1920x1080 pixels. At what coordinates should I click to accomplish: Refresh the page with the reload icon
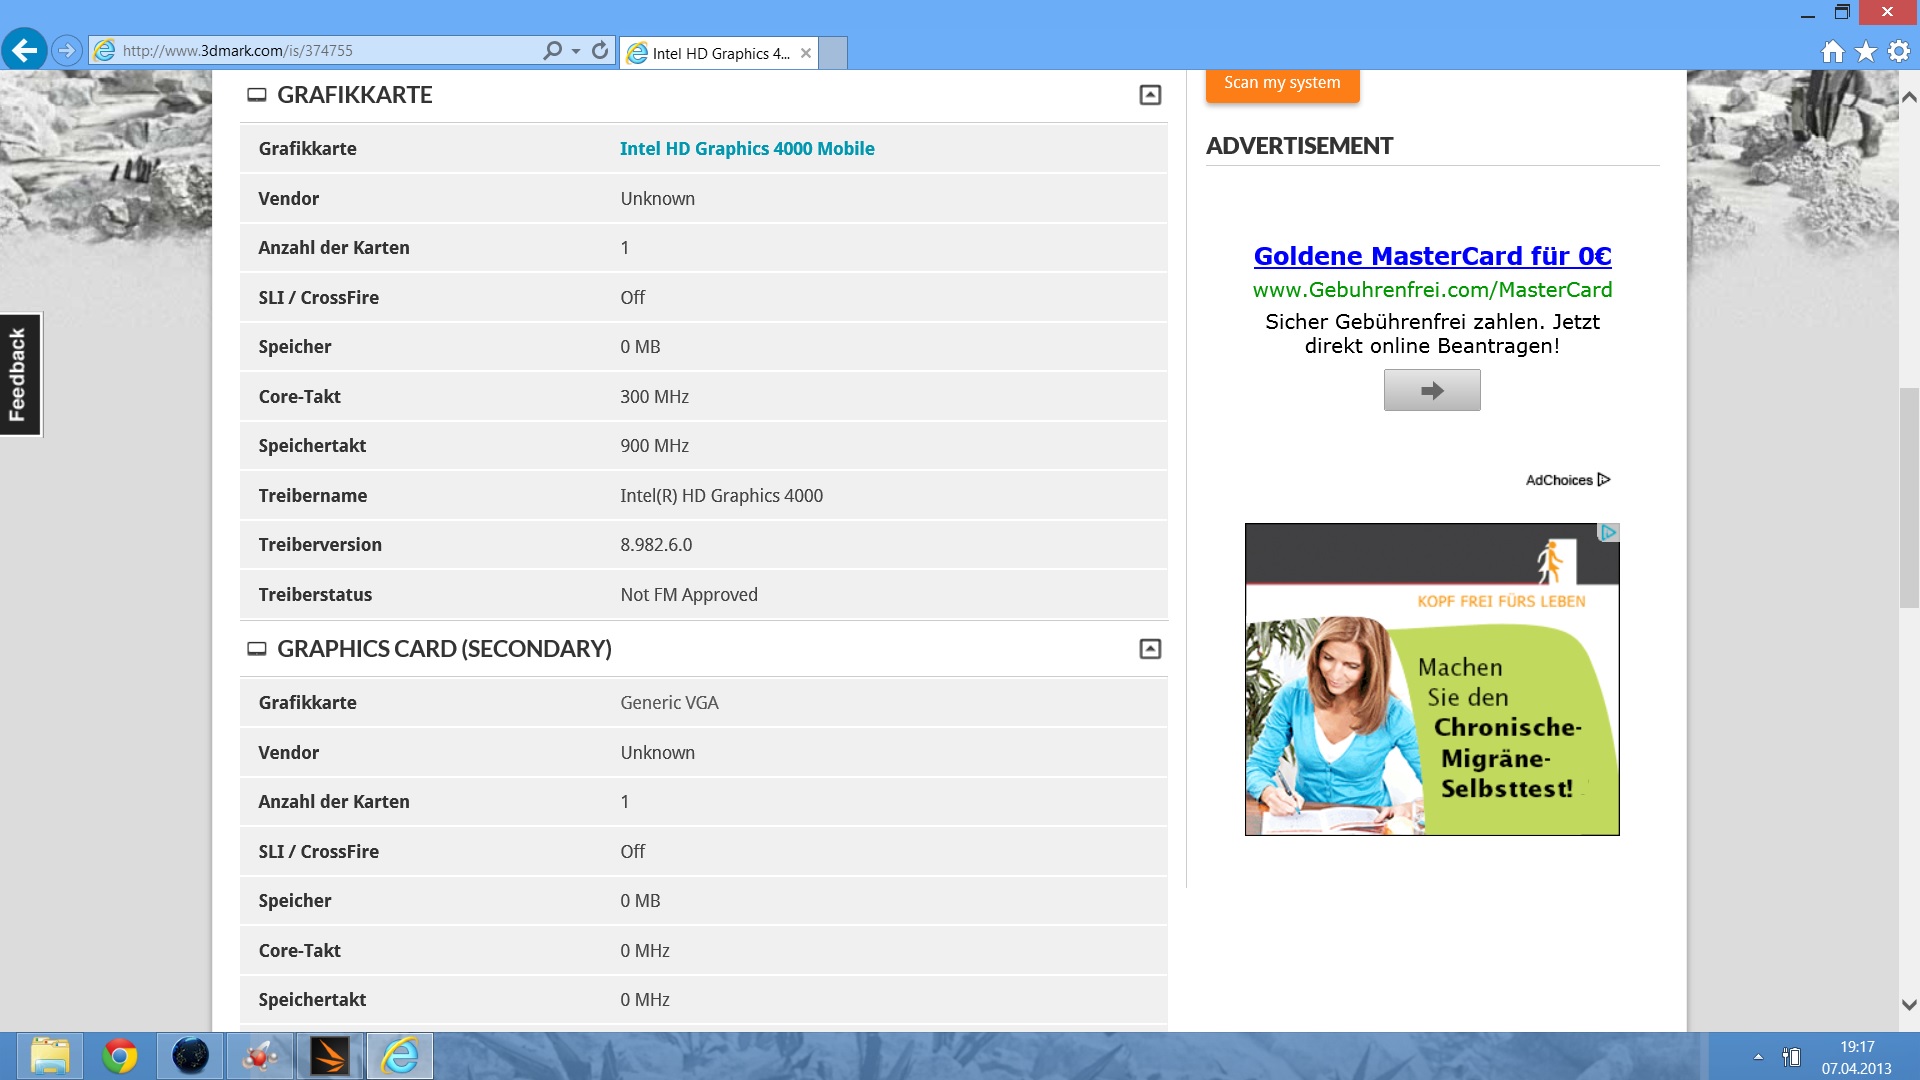600,50
